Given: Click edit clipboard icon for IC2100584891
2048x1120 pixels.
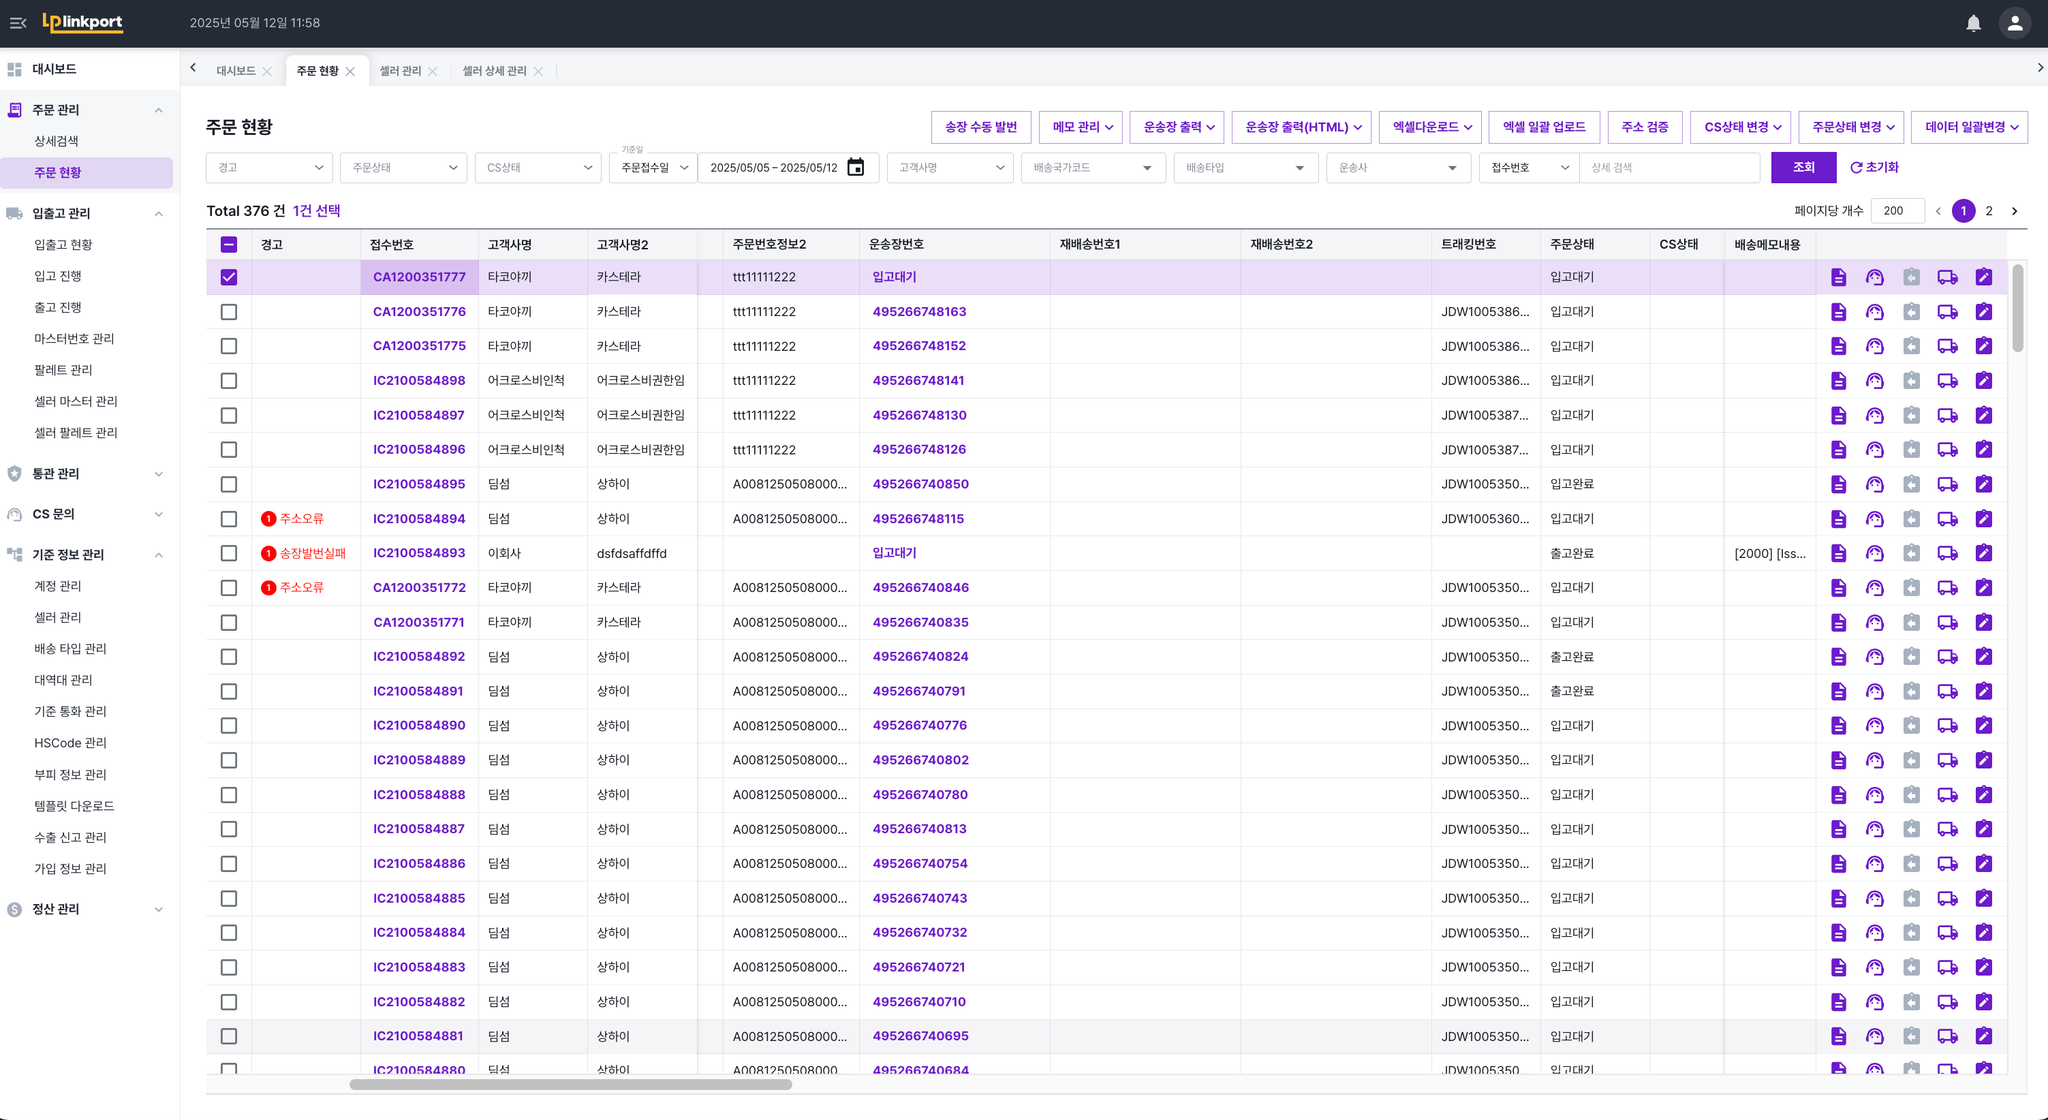Looking at the screenshot, I should tap(1984, 691).
